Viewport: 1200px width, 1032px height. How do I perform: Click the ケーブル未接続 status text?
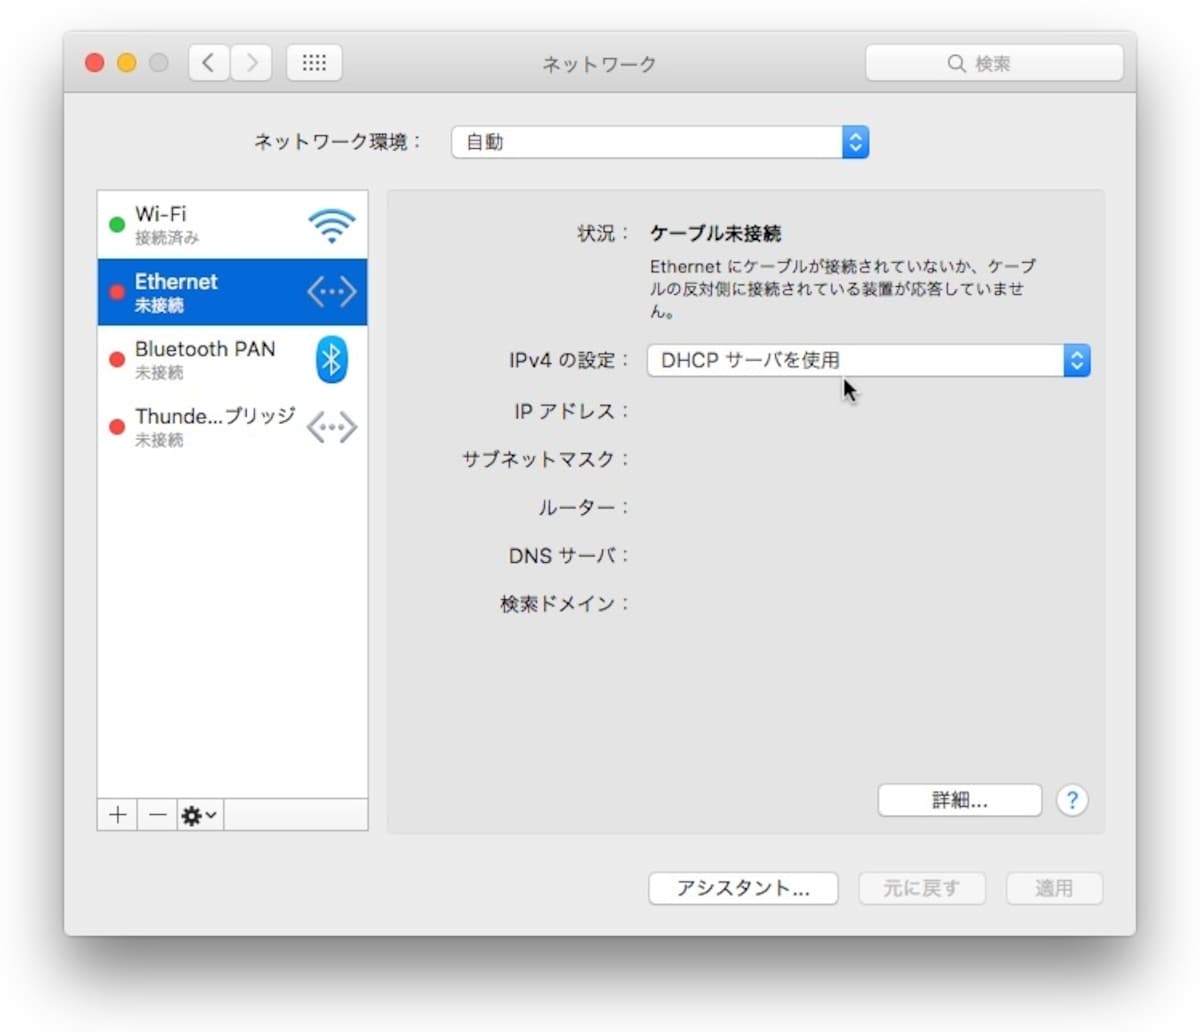coord(716,234)
